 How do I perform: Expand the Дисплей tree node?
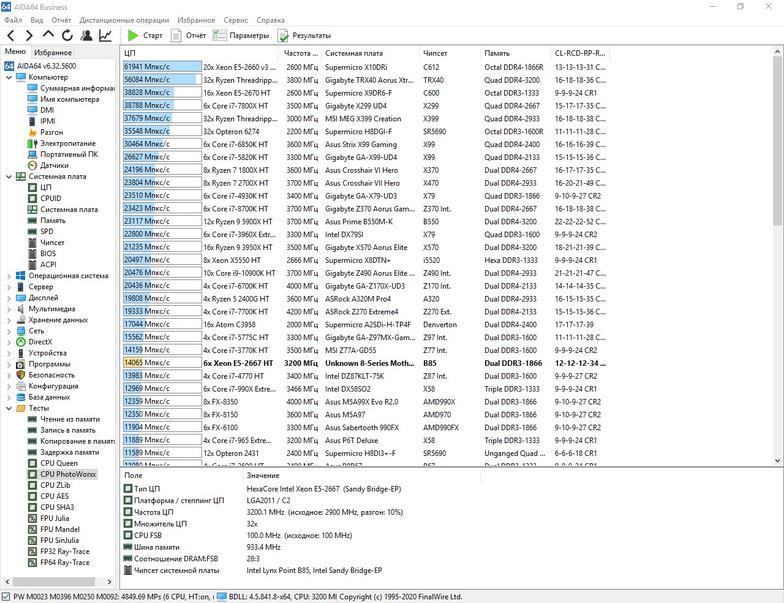pyautogui.click(x=8, y=298)
